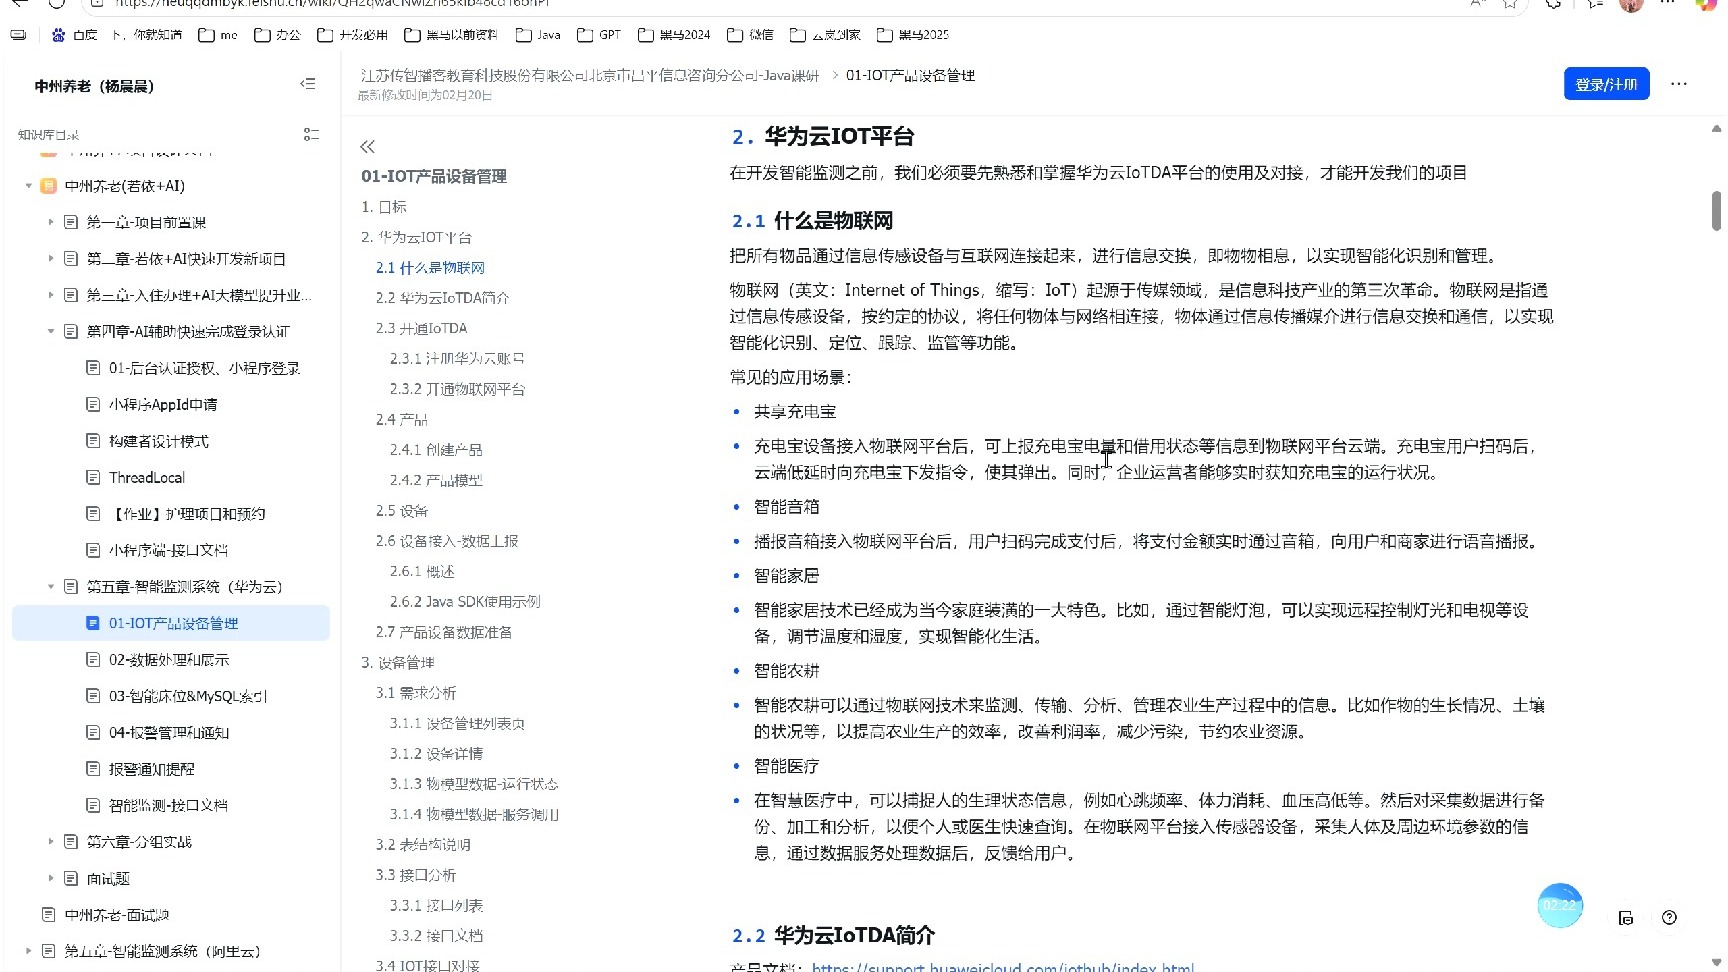Click the 中州养老（杨晨晨） workspace title

click(x=94, y=87)
